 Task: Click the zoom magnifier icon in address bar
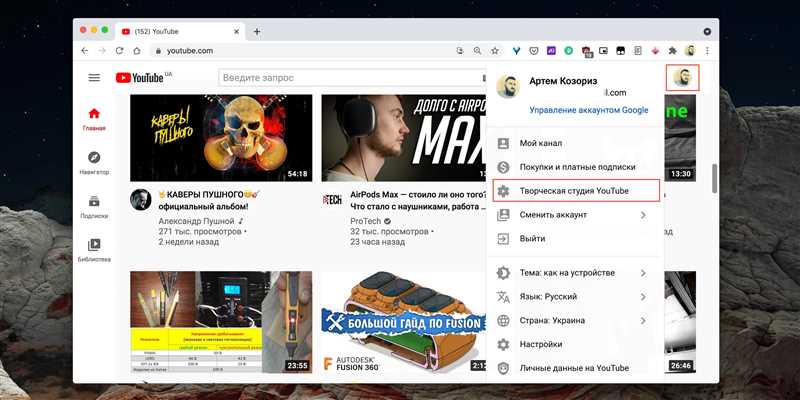pos(477,51)
